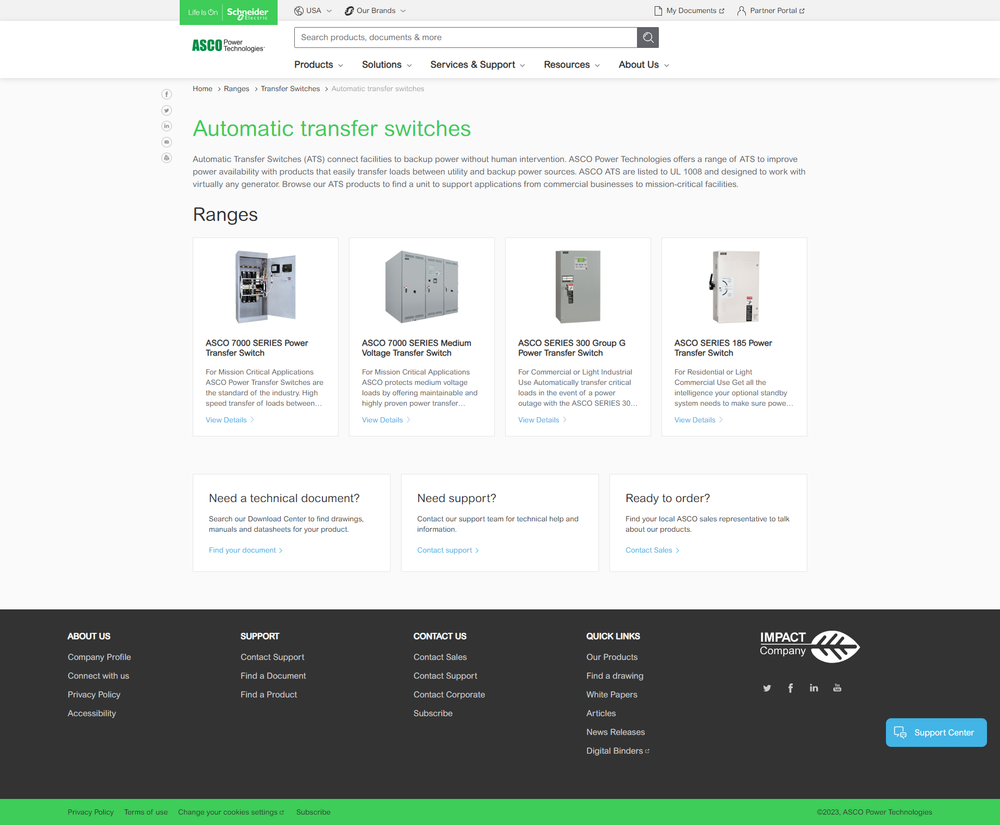
Task: Click Subscribe in green bottom bar
Action: (x=313, y=812)
